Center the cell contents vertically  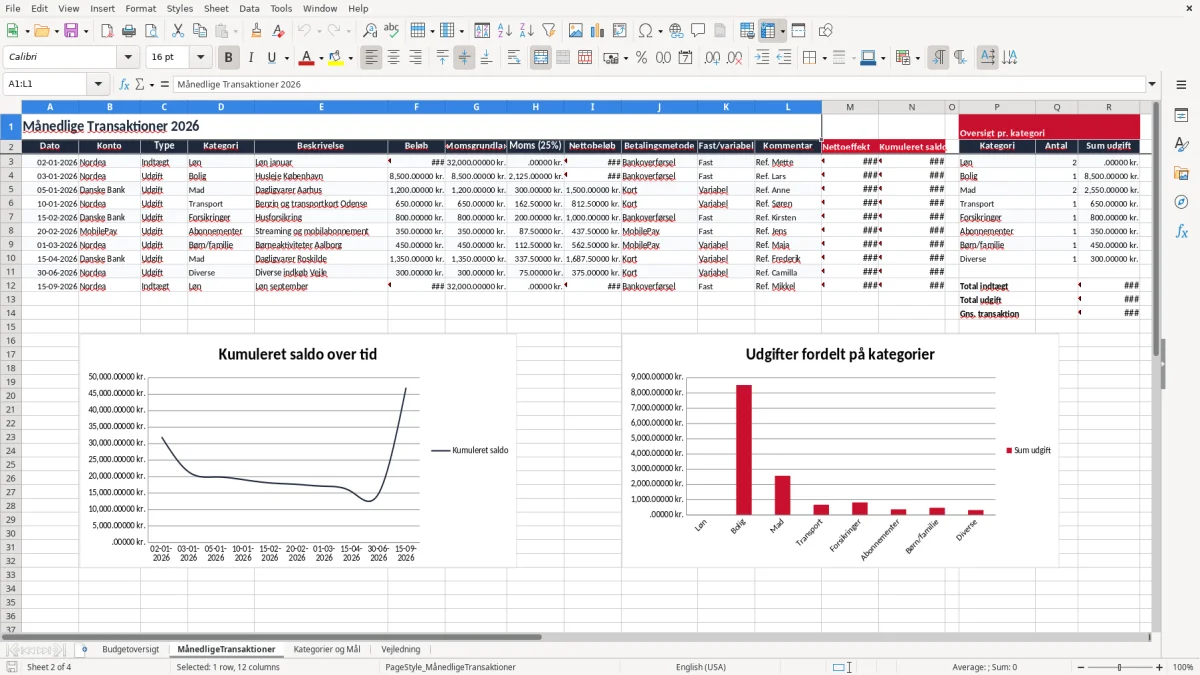464,58
